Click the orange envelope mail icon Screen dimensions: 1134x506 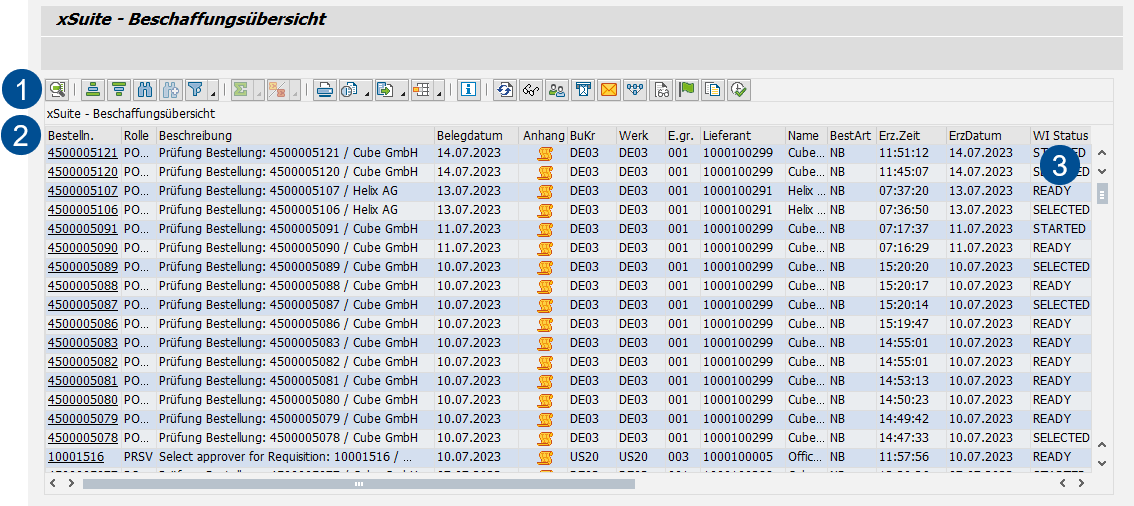click(610, 90)
